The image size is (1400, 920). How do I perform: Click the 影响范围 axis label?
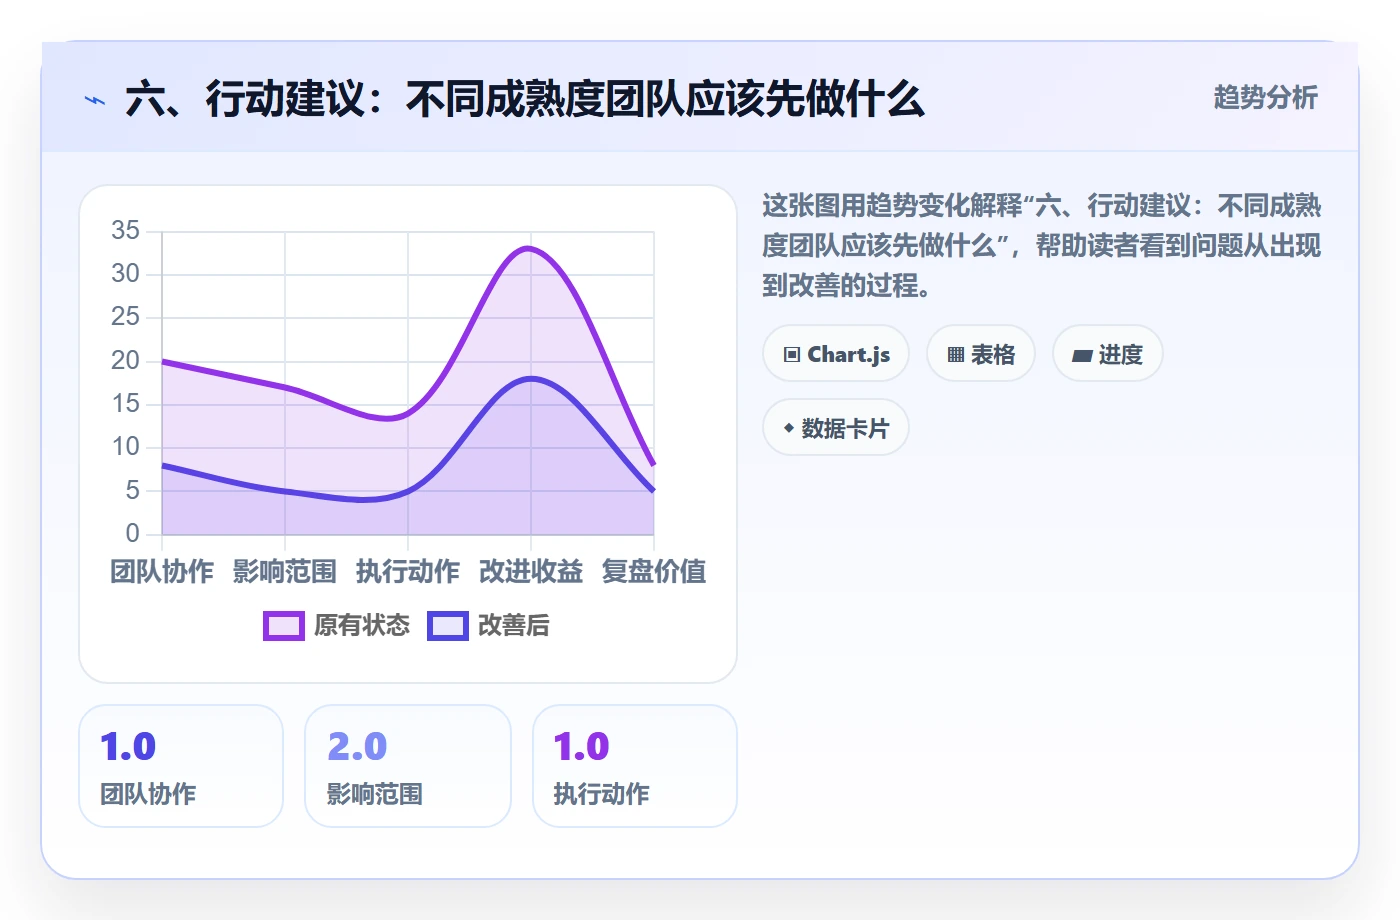point(285,572)
